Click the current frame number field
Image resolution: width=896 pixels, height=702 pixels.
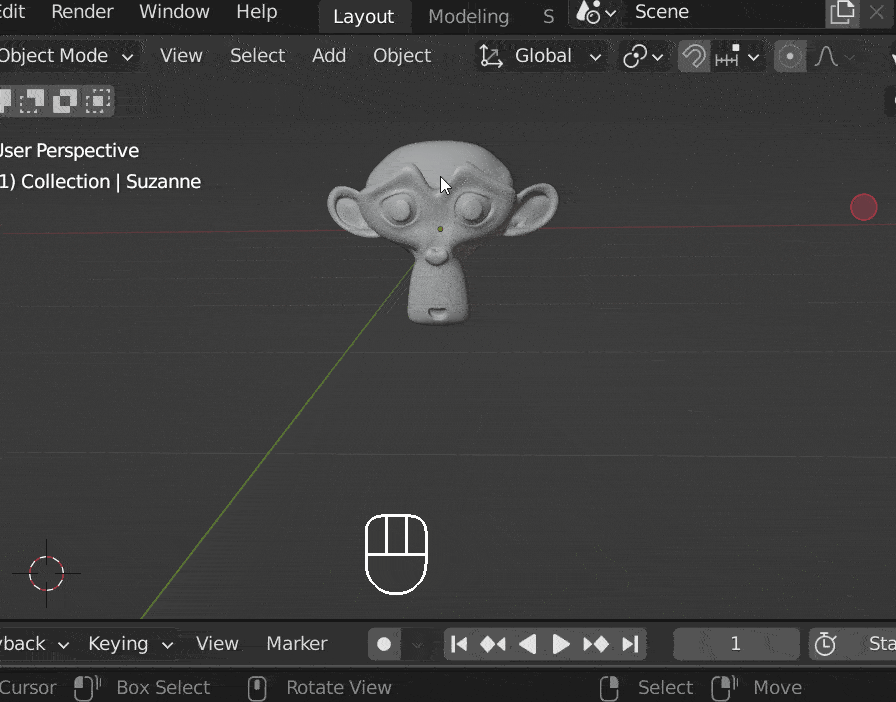pos(737,644)
